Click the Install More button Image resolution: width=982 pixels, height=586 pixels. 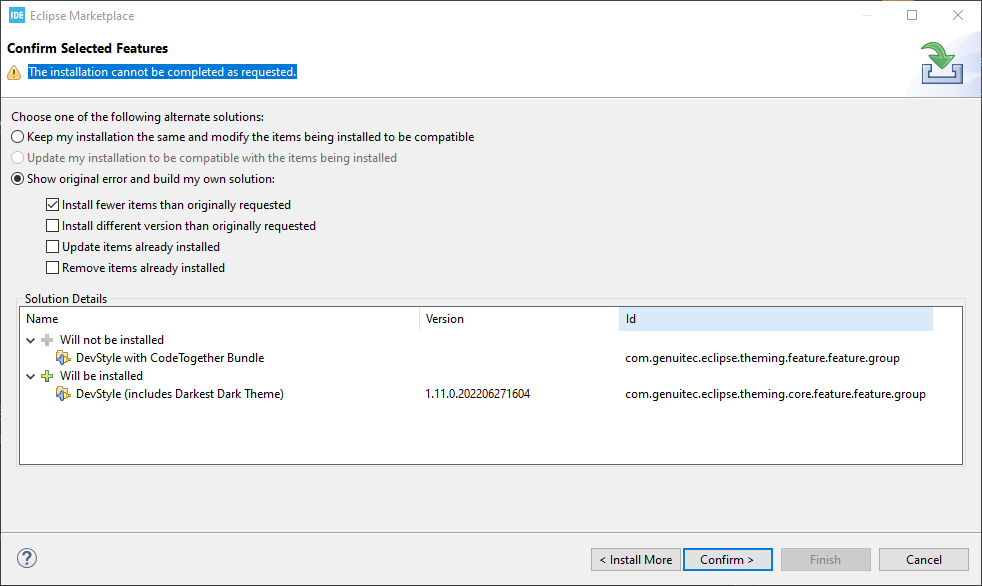pos(636,560)
